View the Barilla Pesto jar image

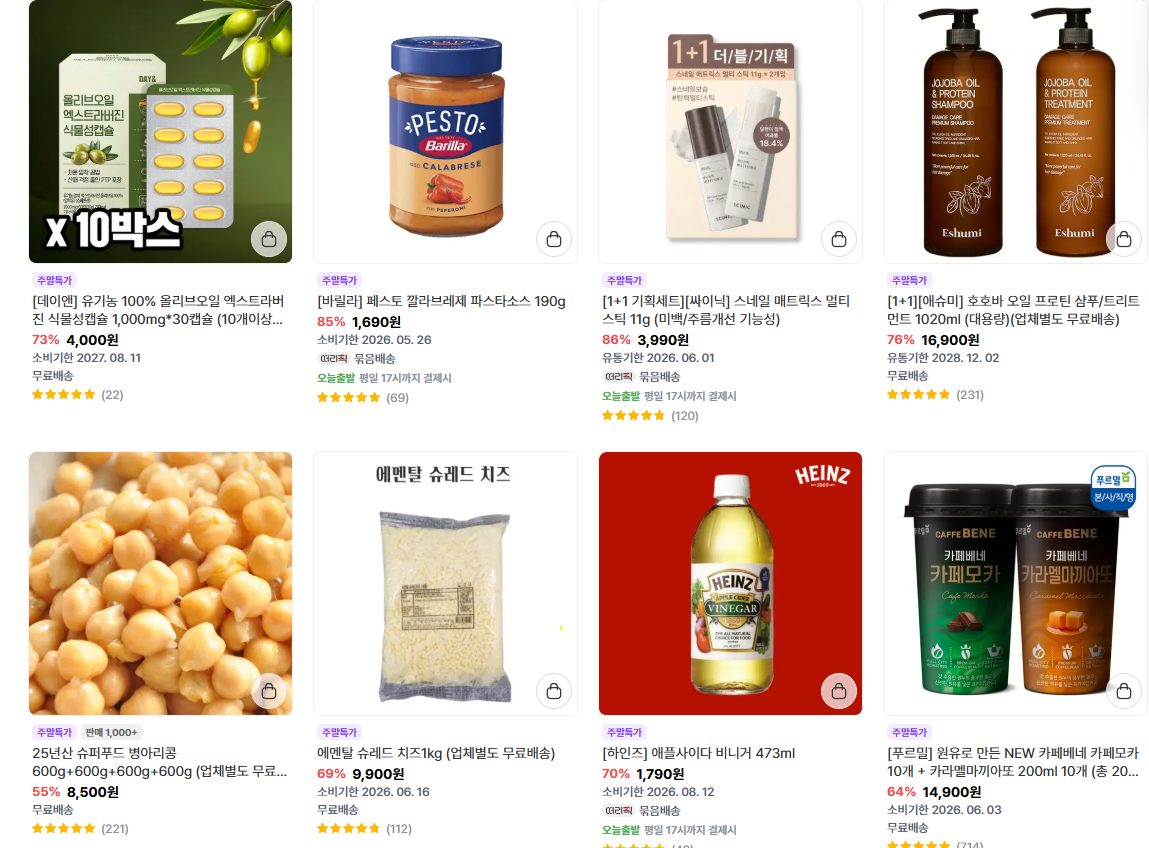click(446, 132)
